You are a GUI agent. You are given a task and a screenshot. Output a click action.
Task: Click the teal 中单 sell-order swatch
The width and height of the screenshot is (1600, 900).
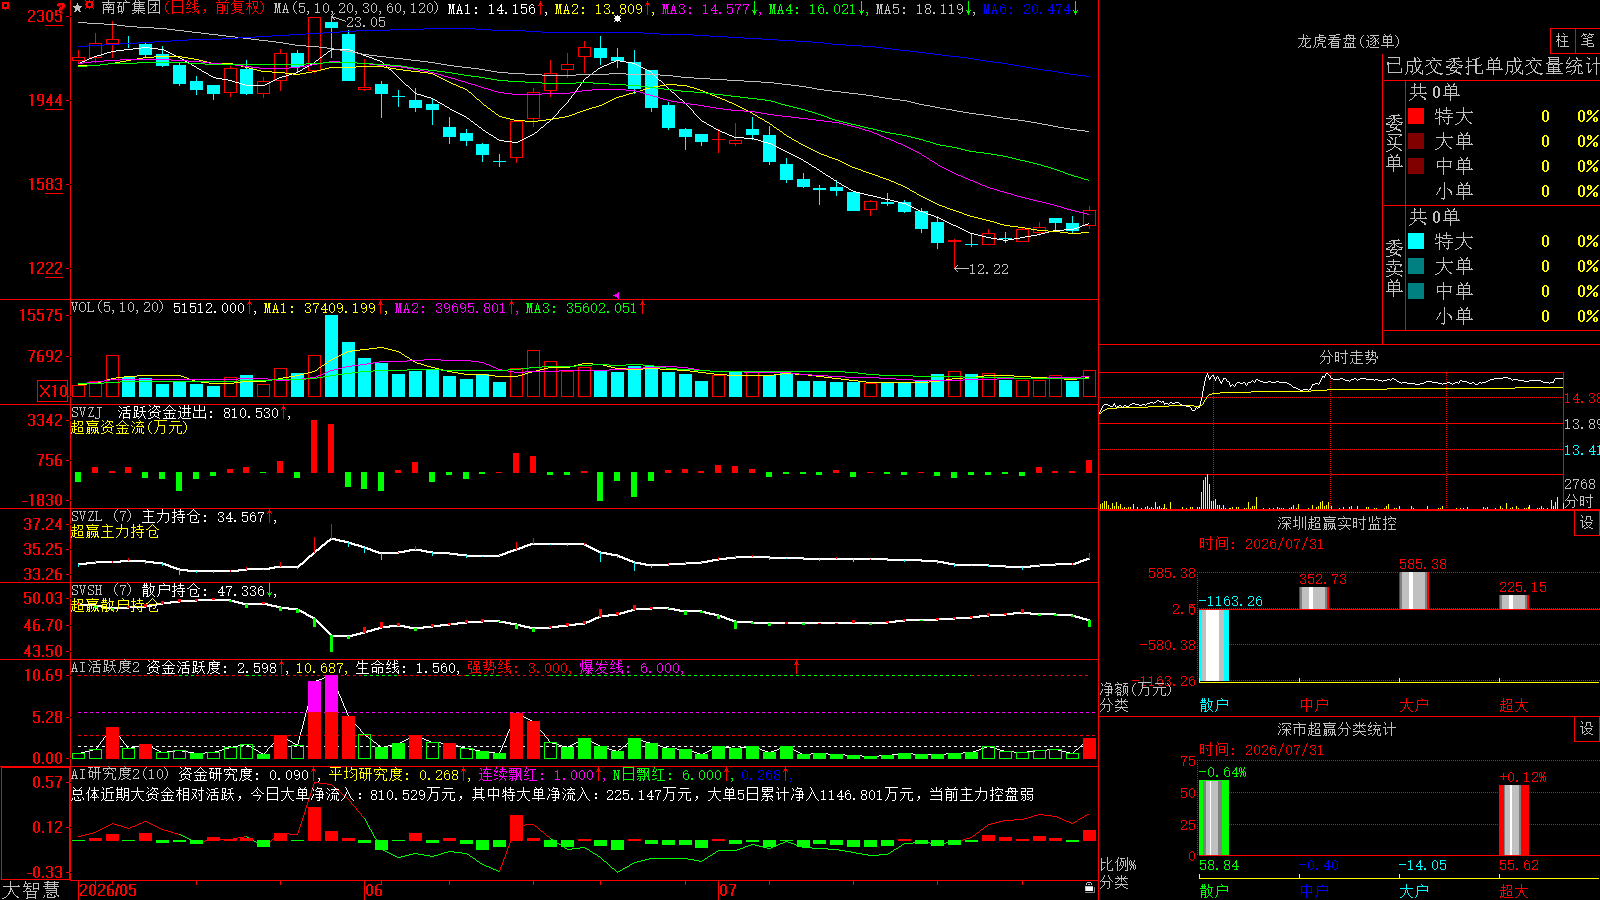1416,291
